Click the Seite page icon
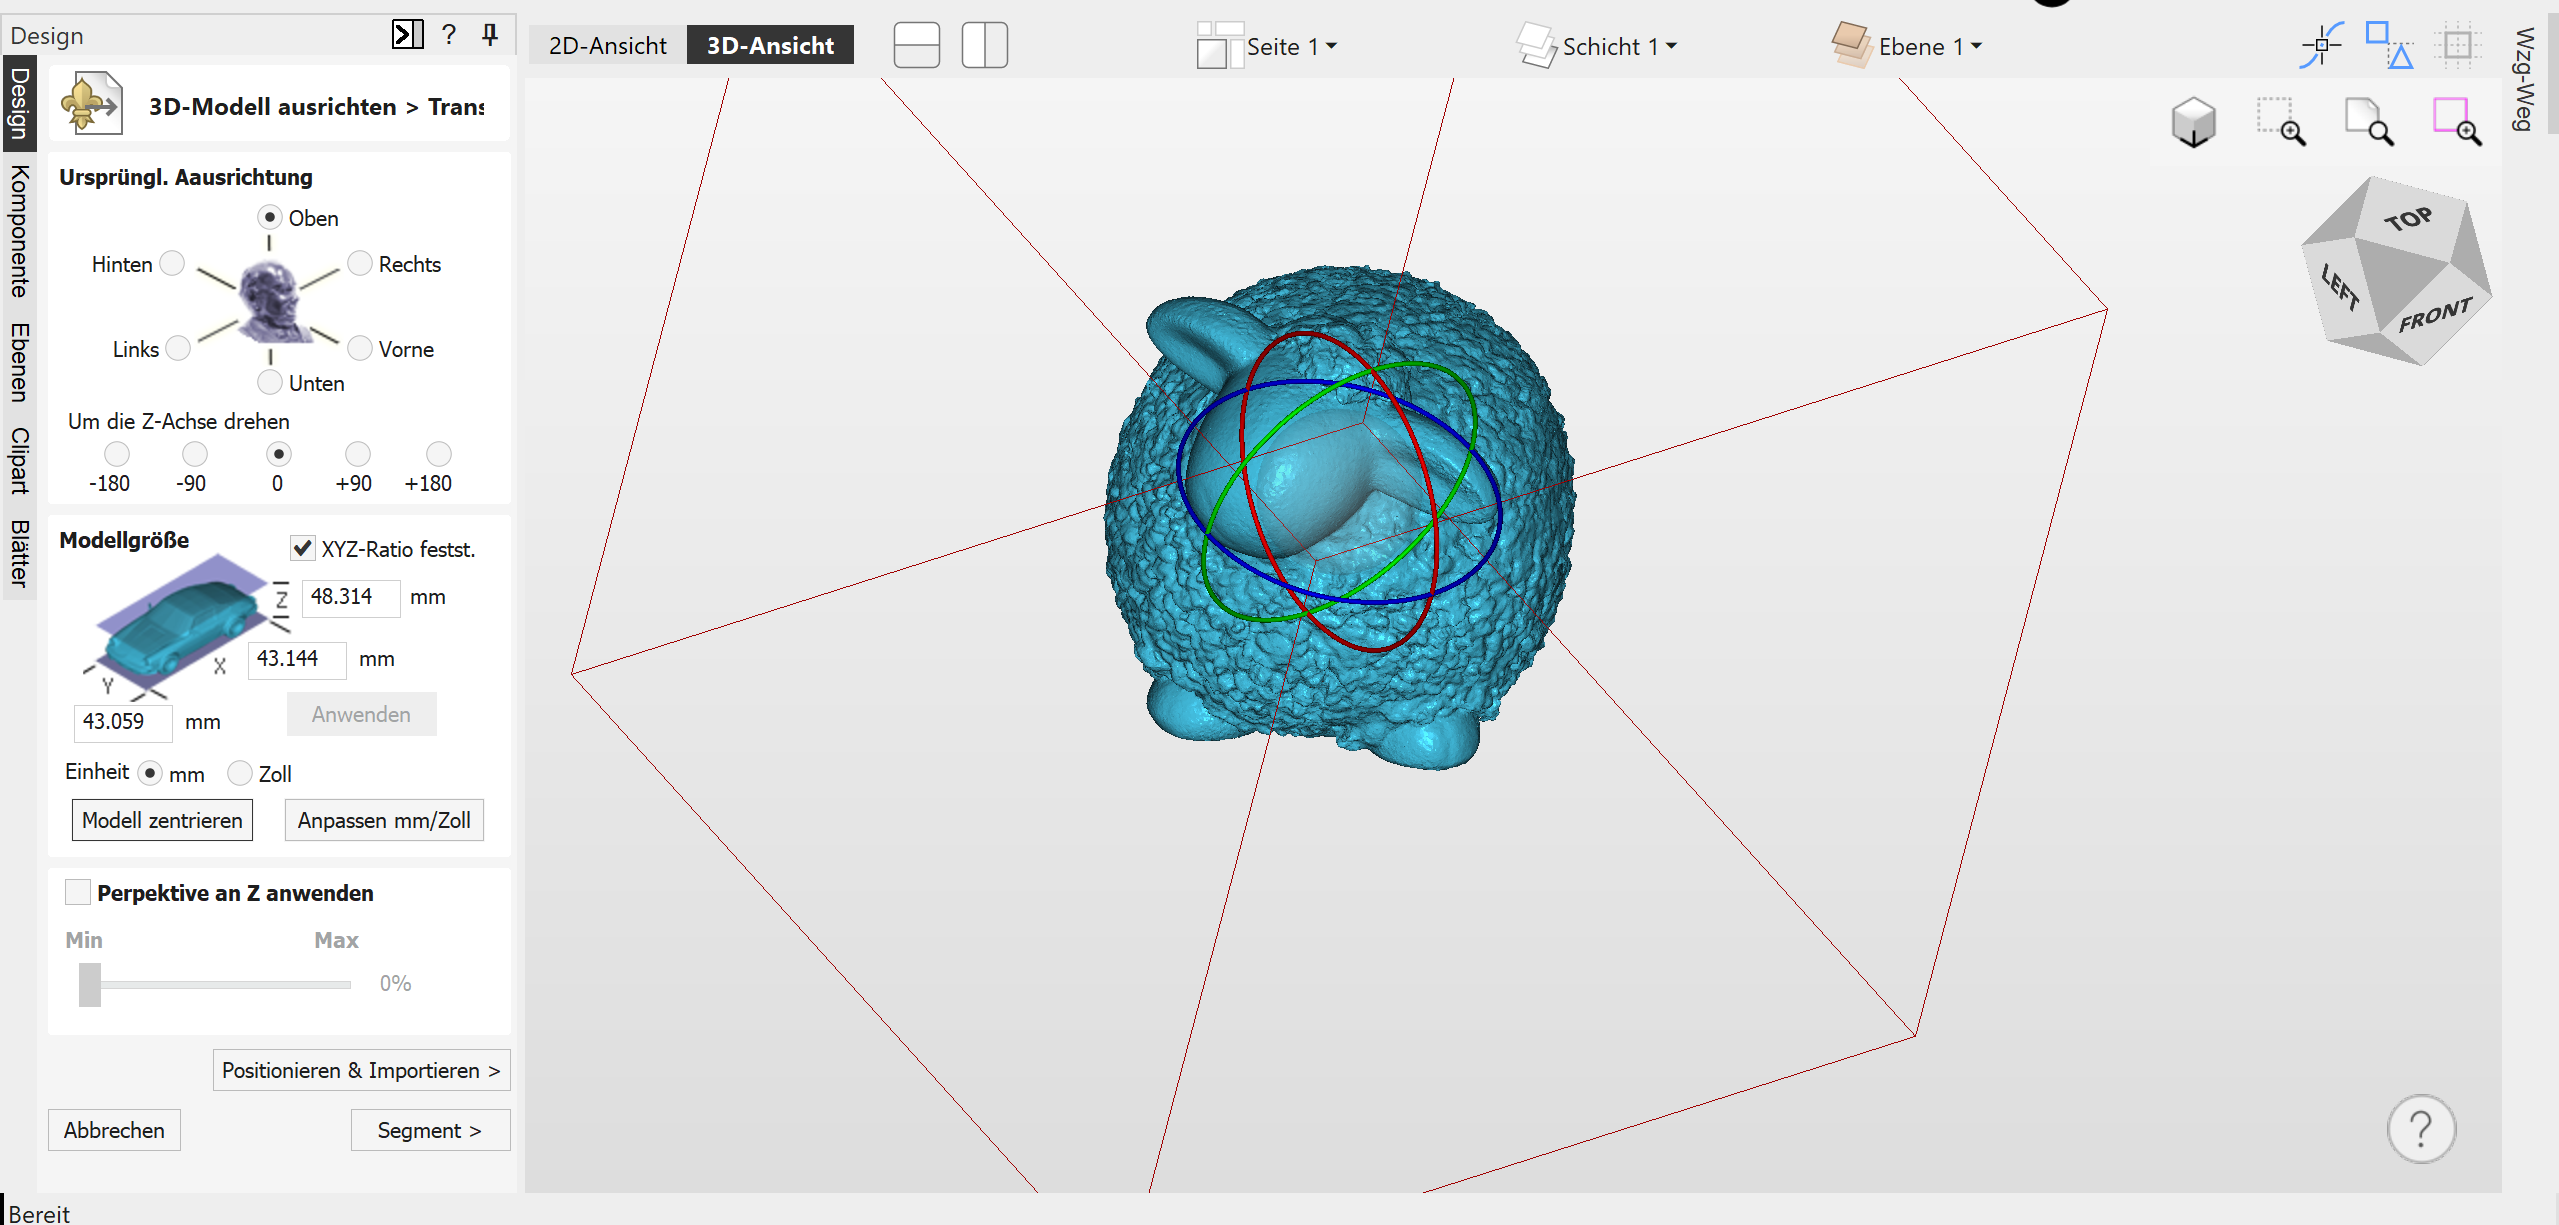2559x1225 pixels. coord(1219,45)
